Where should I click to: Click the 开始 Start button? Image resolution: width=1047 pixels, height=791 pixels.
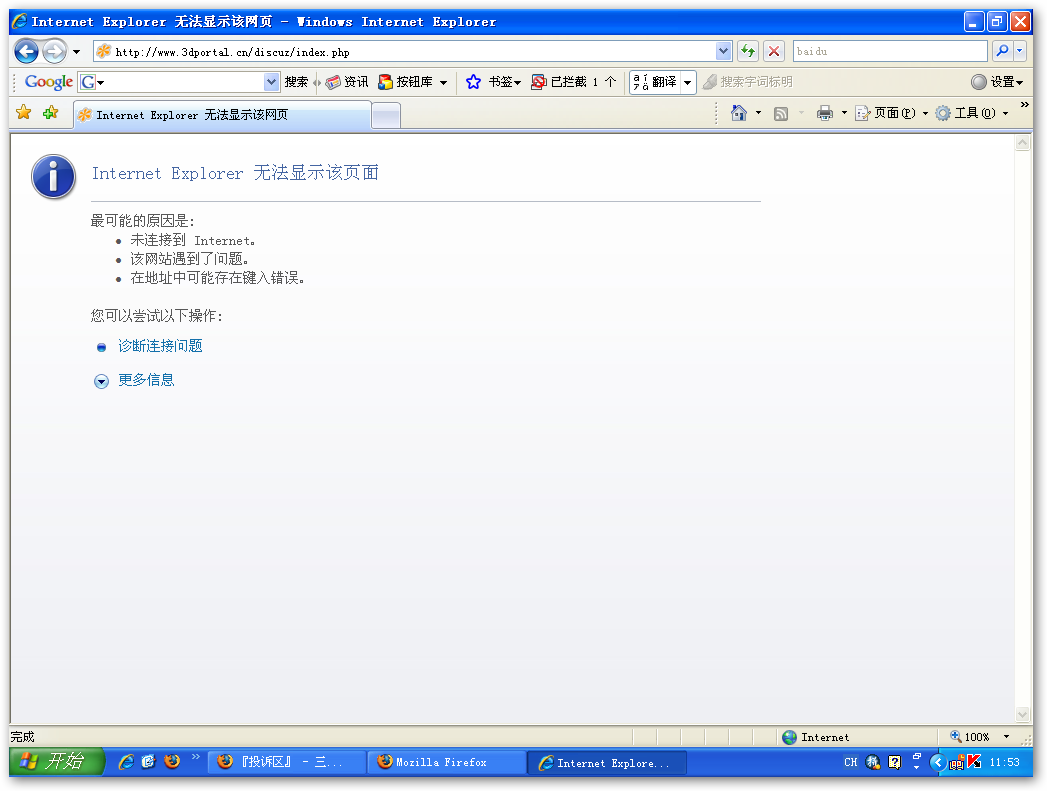click(57, 762)
